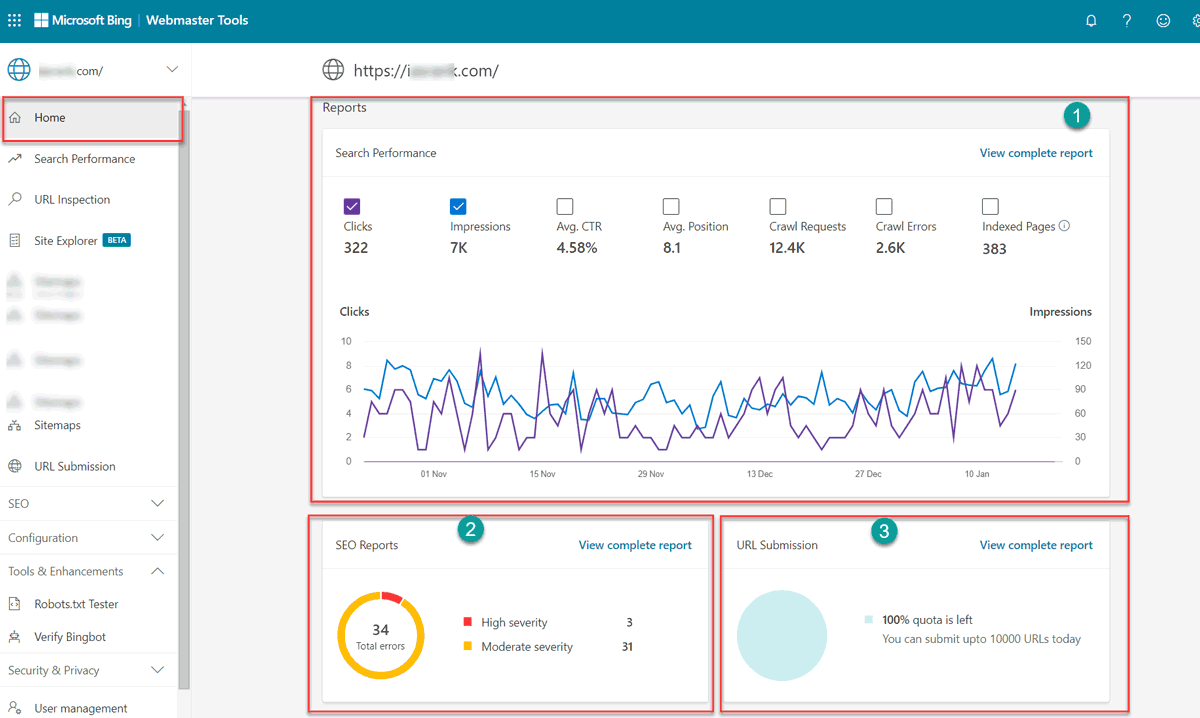Uncheck the Clicks metric checkbox
The width and height of the screenshot is (1200, 718).
[x=352, y=206]
